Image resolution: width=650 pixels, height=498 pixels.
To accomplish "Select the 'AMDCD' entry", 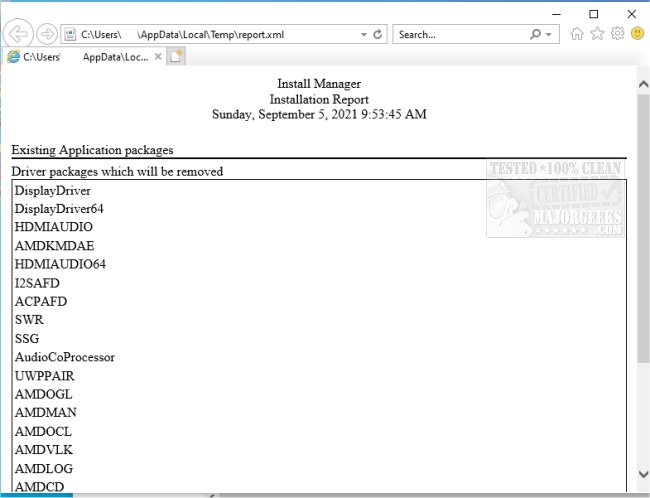I will [39, 486].
